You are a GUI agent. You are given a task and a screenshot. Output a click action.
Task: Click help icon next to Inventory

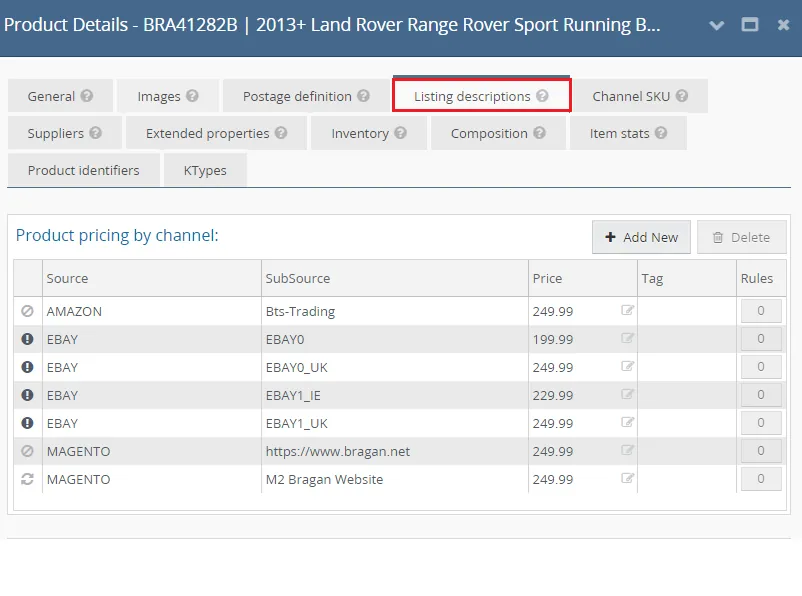coord(400,133)
